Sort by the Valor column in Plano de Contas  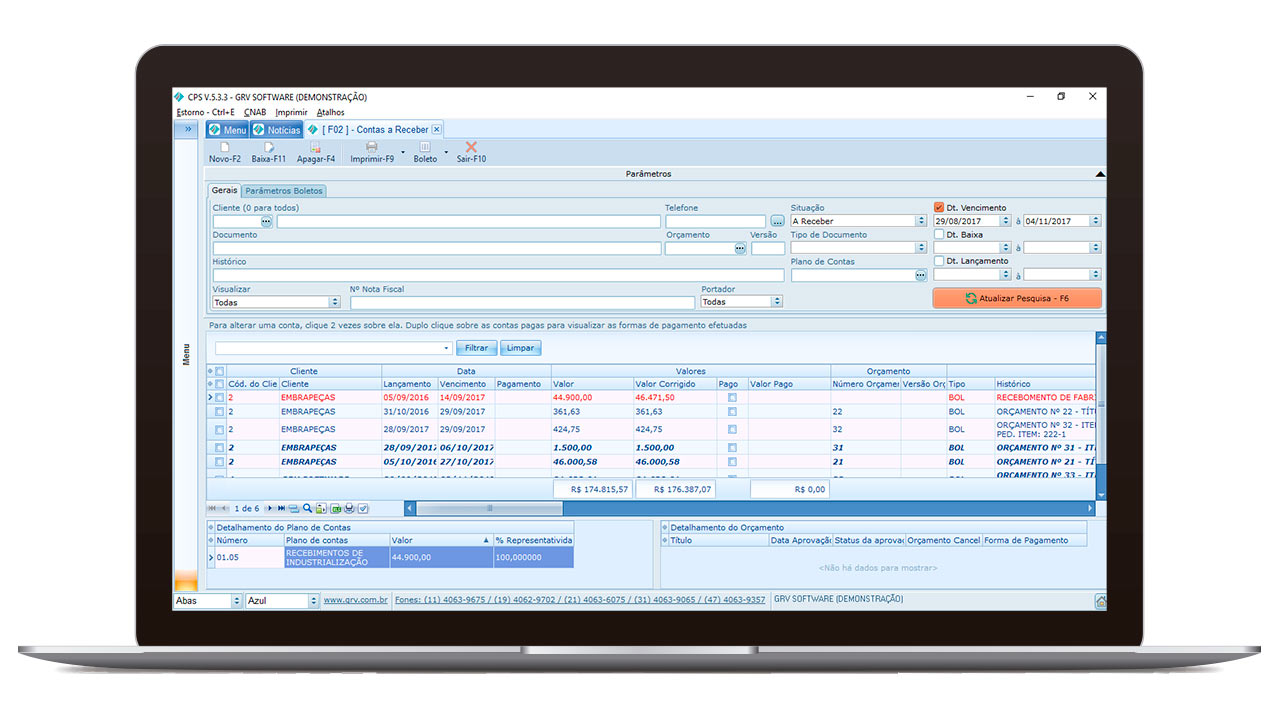pos(440,541)
